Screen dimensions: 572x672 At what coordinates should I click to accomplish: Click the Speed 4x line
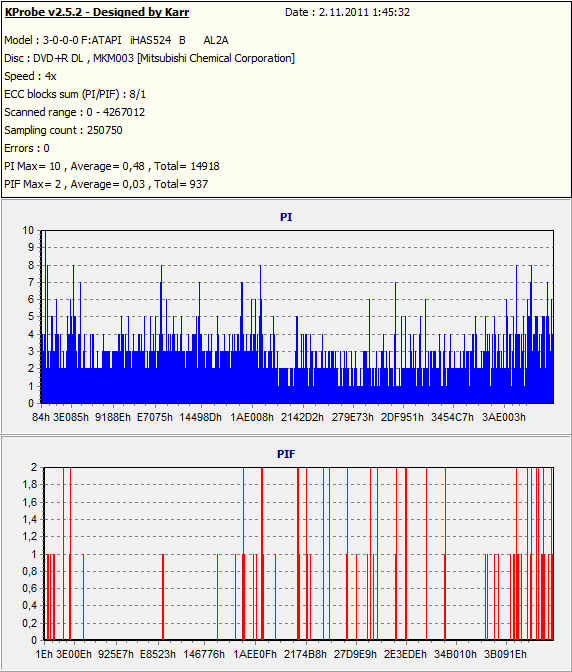[x=30, y=76]
